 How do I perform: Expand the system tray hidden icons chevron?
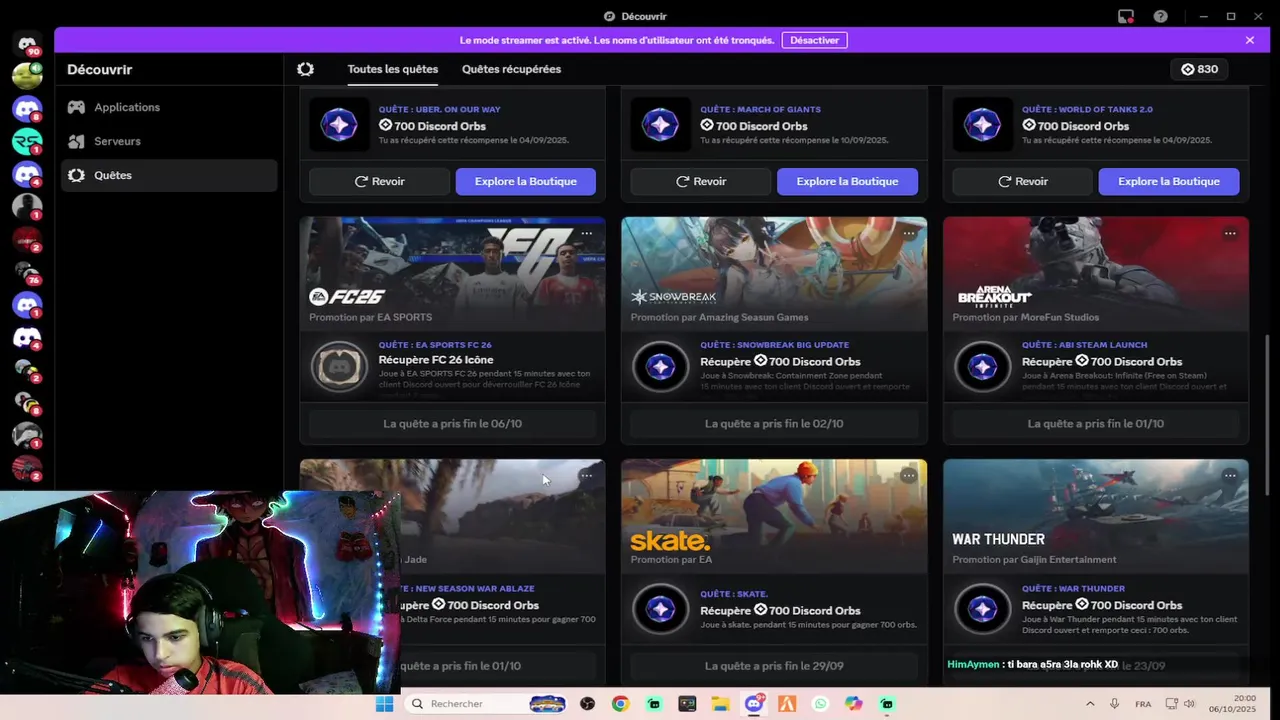coord(1090,704)
